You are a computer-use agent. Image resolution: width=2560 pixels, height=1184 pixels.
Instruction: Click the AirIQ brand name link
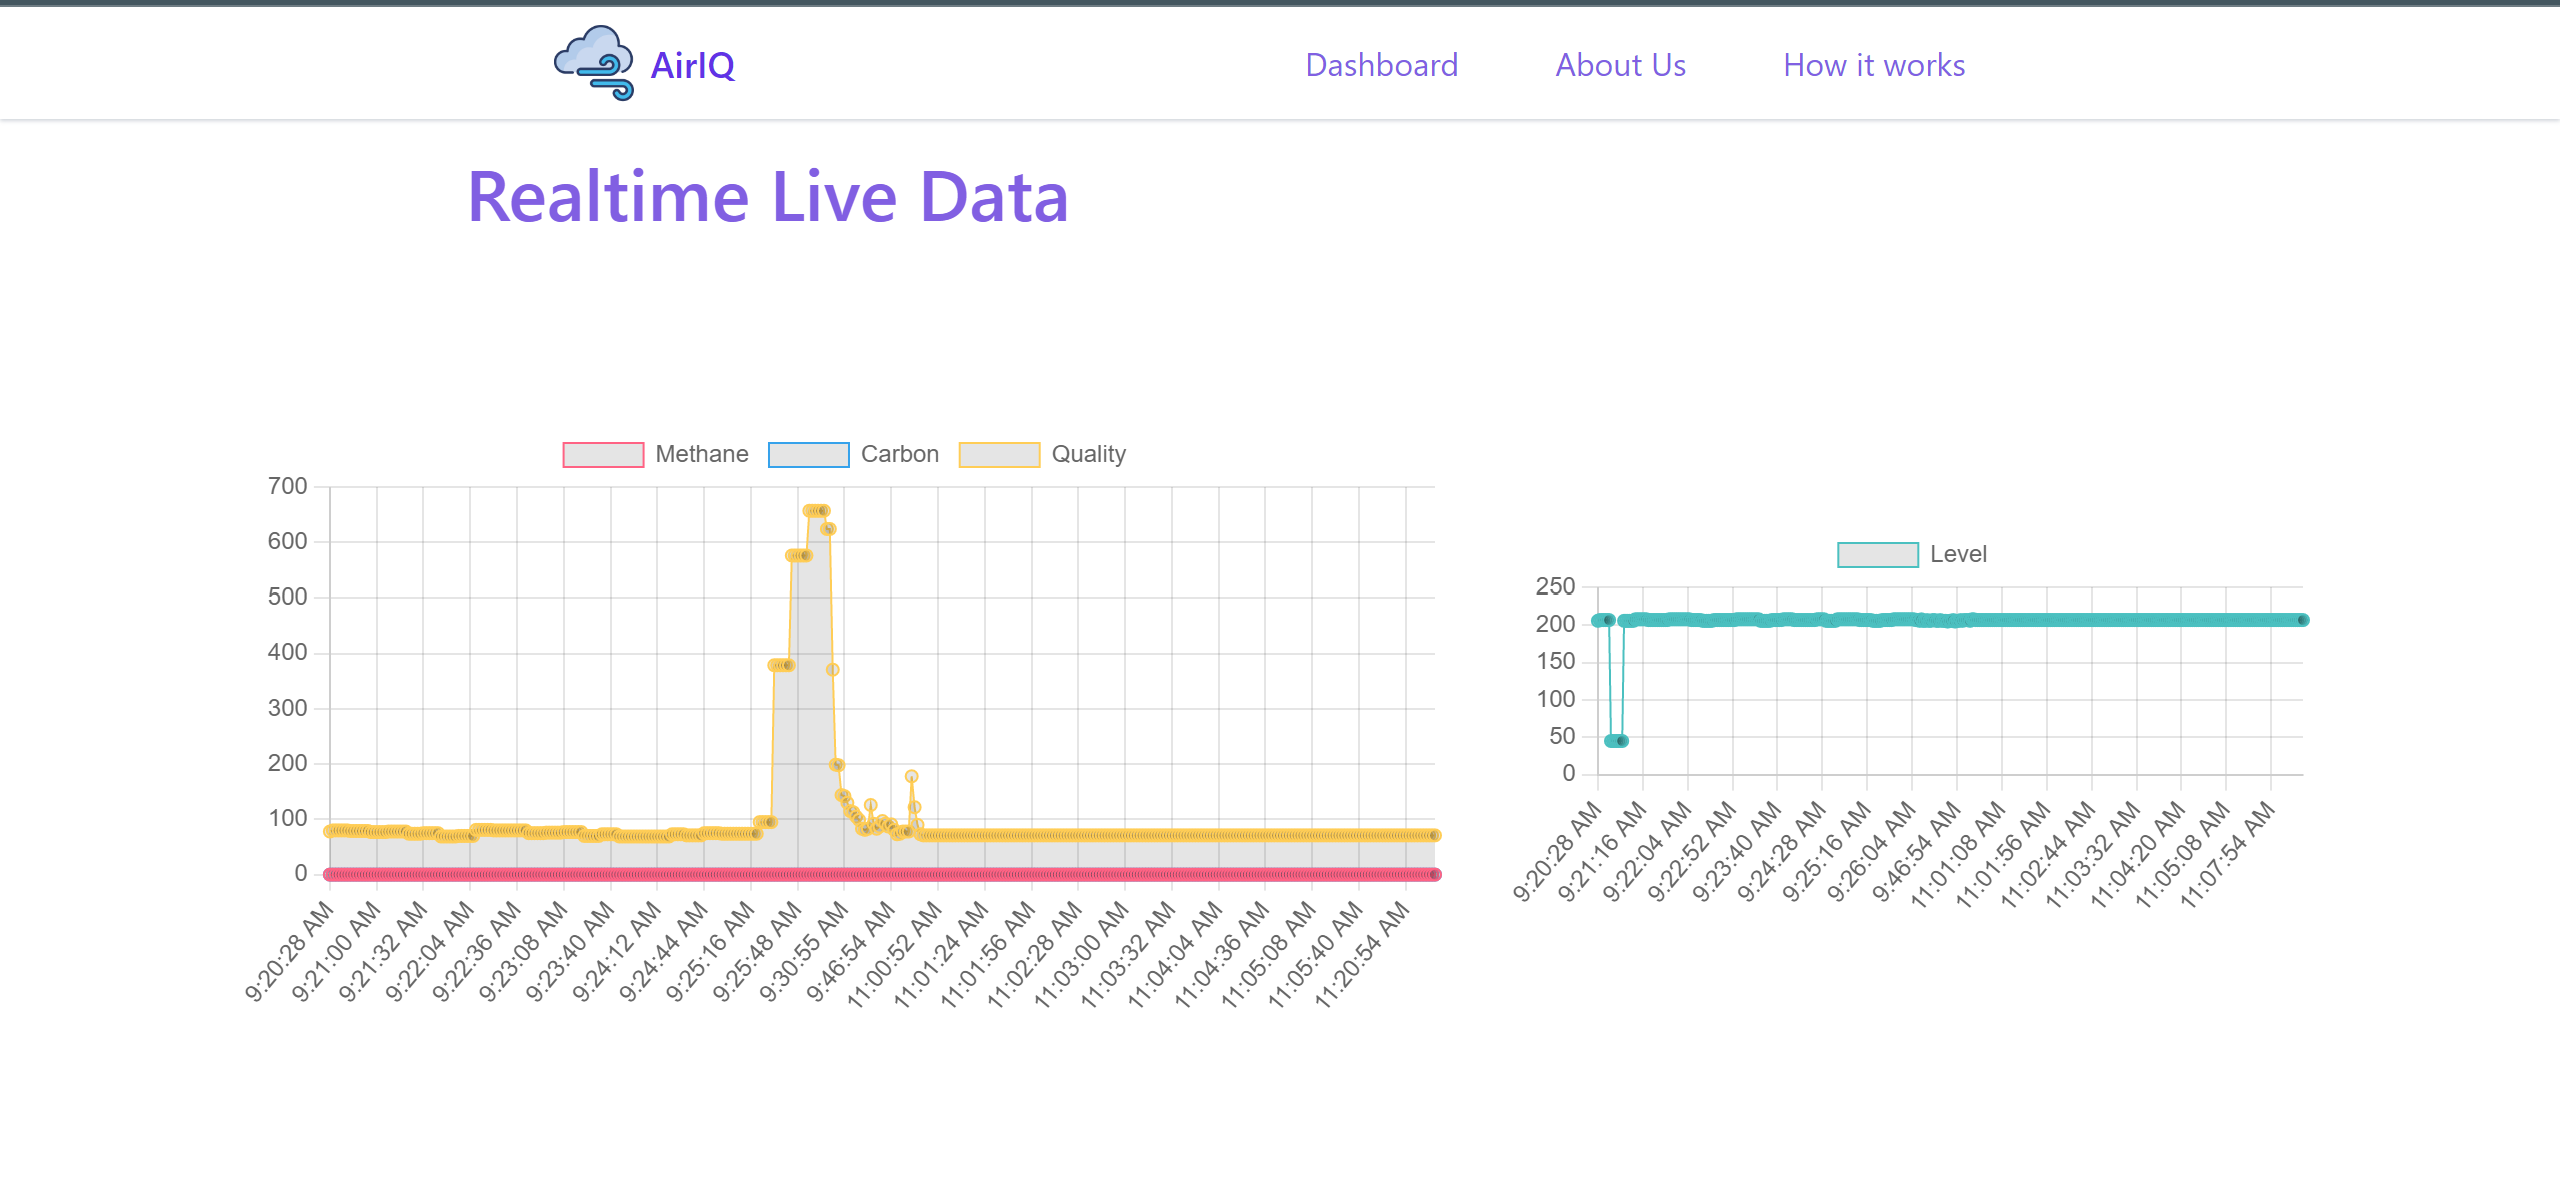(692, 66)
